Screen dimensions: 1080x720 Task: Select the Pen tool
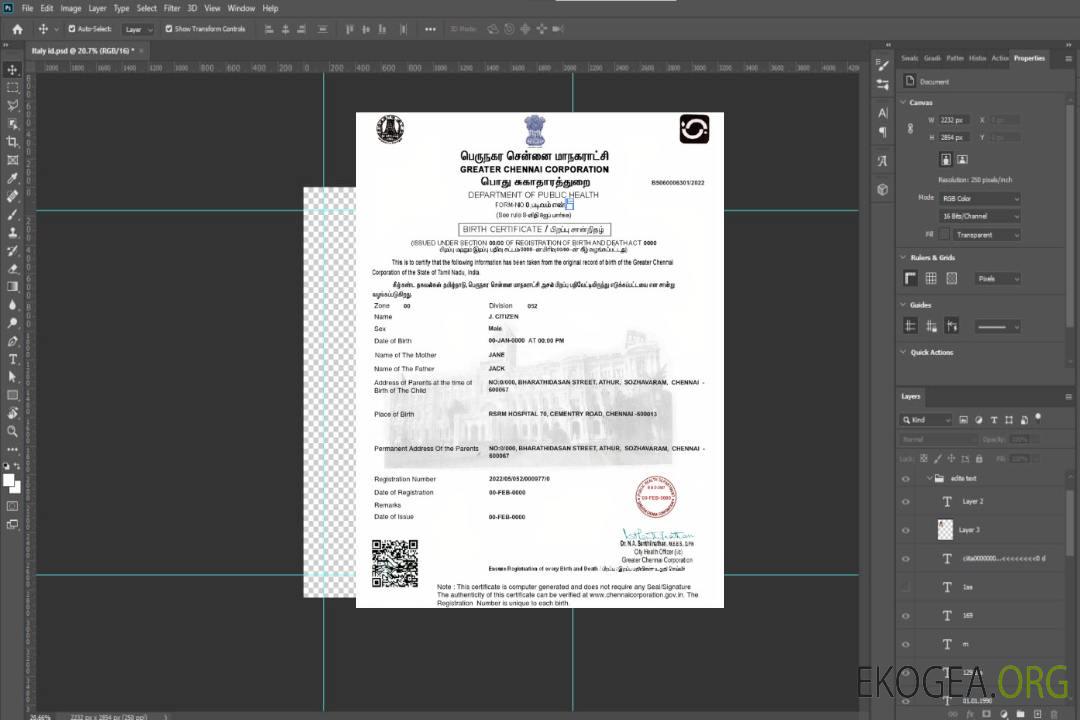[x=12, y=341]
